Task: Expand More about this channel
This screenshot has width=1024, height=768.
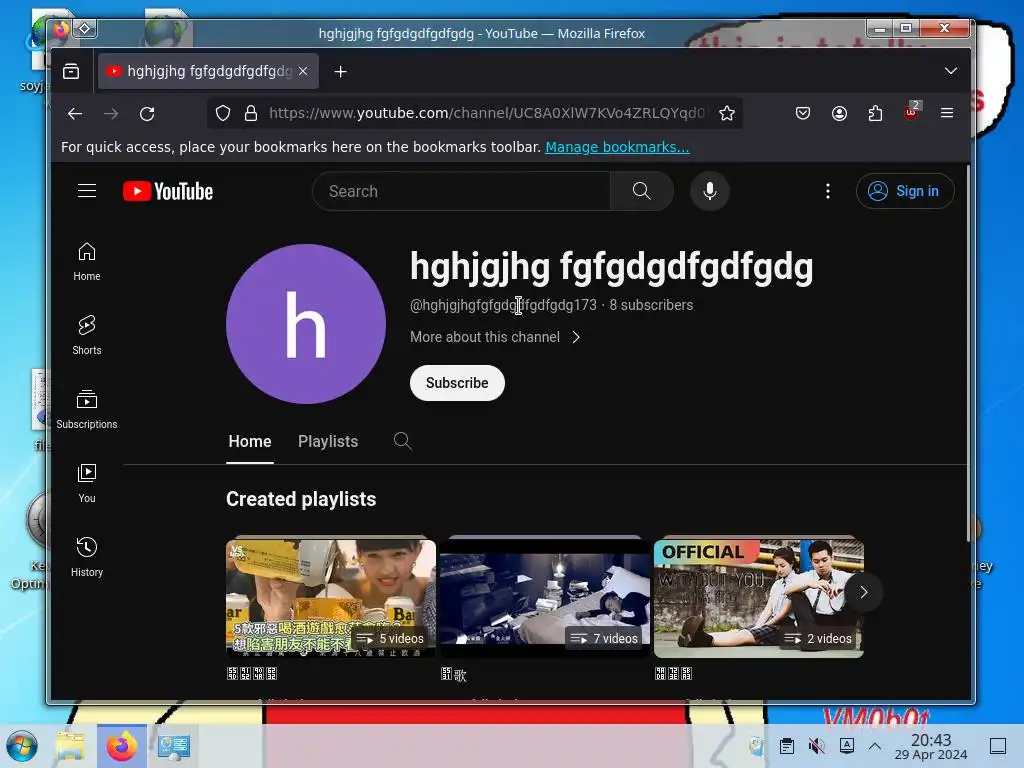Action: pos(495,337)
